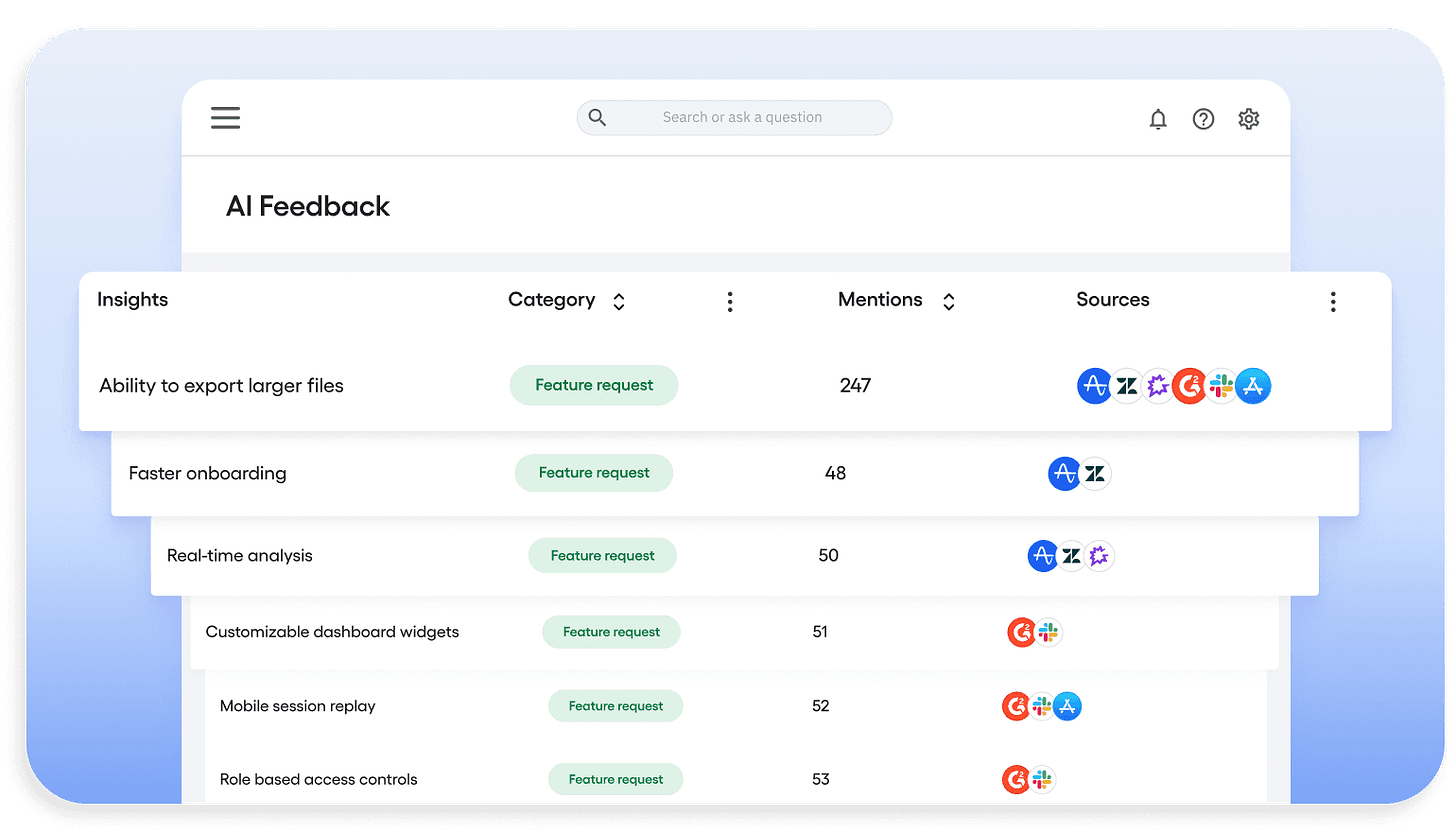
Task: Open the hamburger navigation menu
Action: [x=225, y=117]
